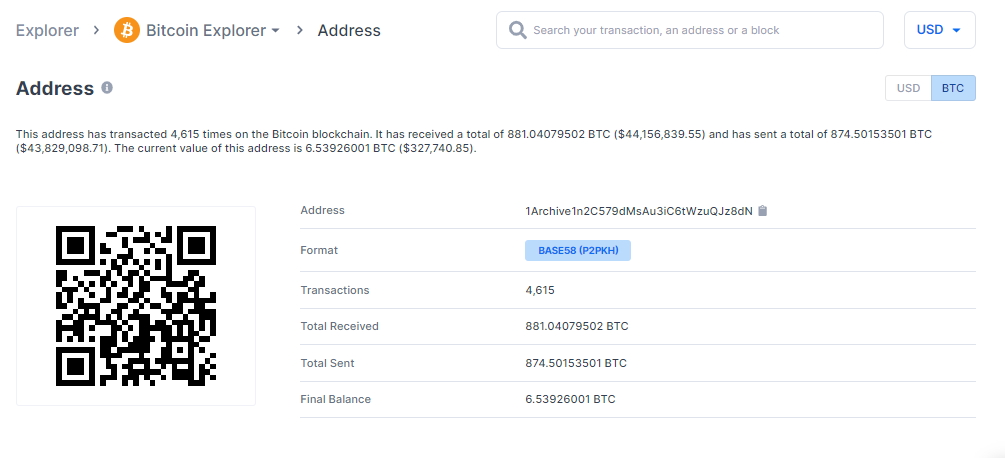Click the address QR code image
Viewport: 1005px width, 458px height.
(136, 305)
